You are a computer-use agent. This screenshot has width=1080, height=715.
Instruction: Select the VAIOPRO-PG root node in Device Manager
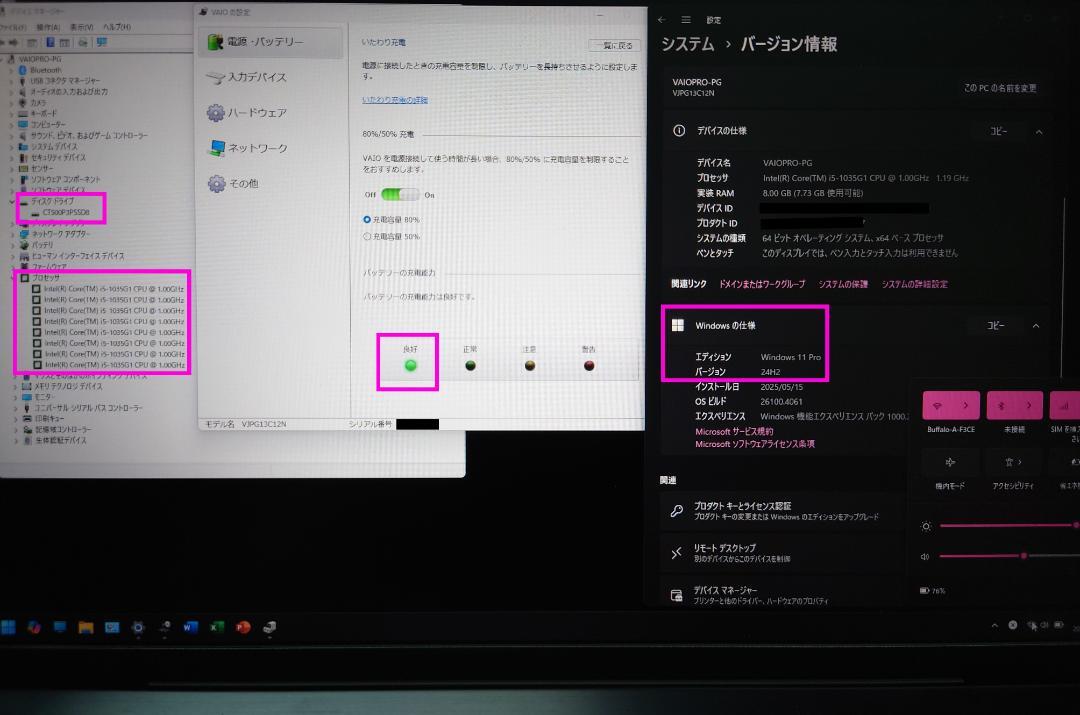click(x=34, y=59)
